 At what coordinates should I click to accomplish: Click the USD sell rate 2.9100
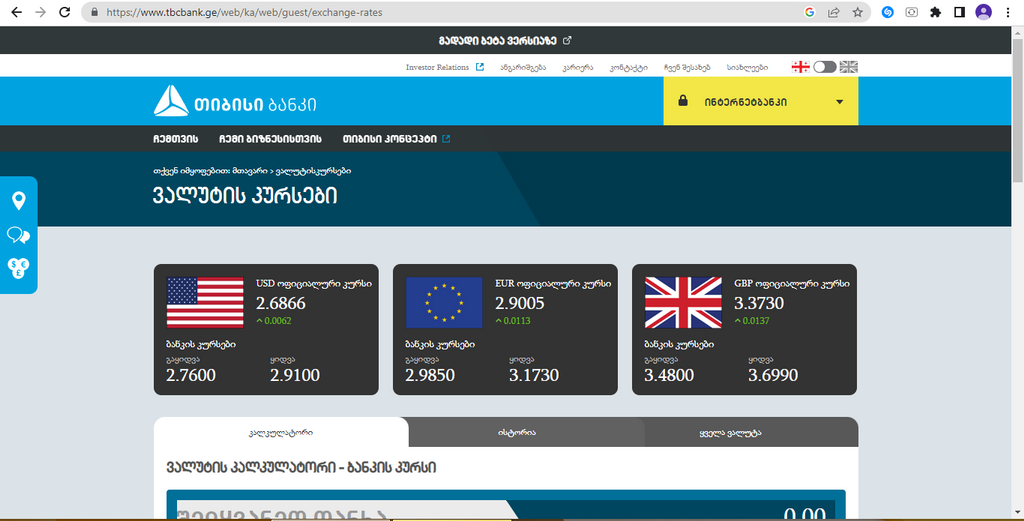point(295,375)
